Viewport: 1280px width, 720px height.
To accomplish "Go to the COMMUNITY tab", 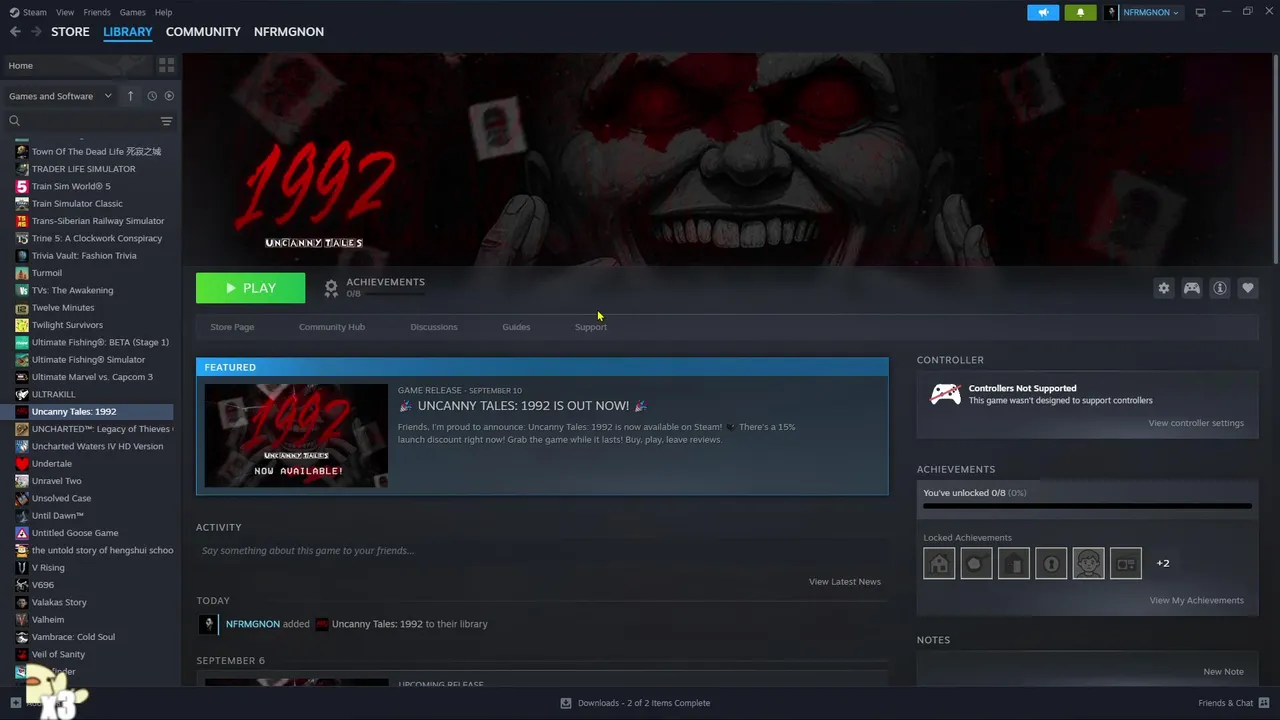I will point(203,32).
